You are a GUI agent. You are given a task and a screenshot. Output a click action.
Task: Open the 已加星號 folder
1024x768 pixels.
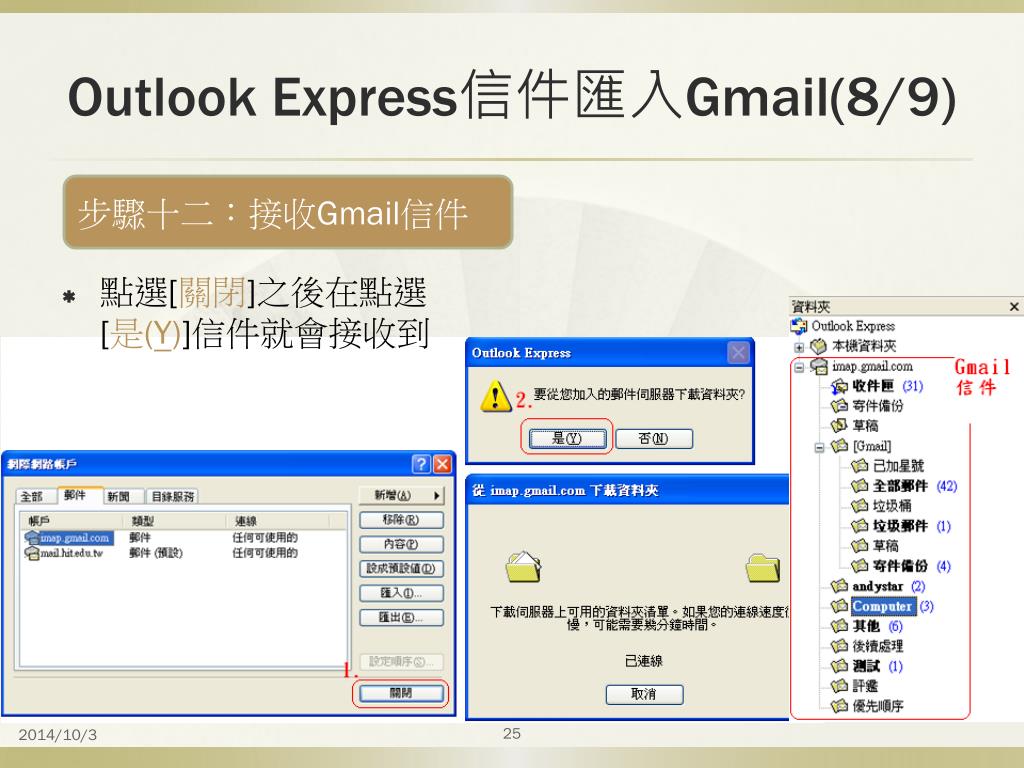pyautogui.click(x=898, y=466)
